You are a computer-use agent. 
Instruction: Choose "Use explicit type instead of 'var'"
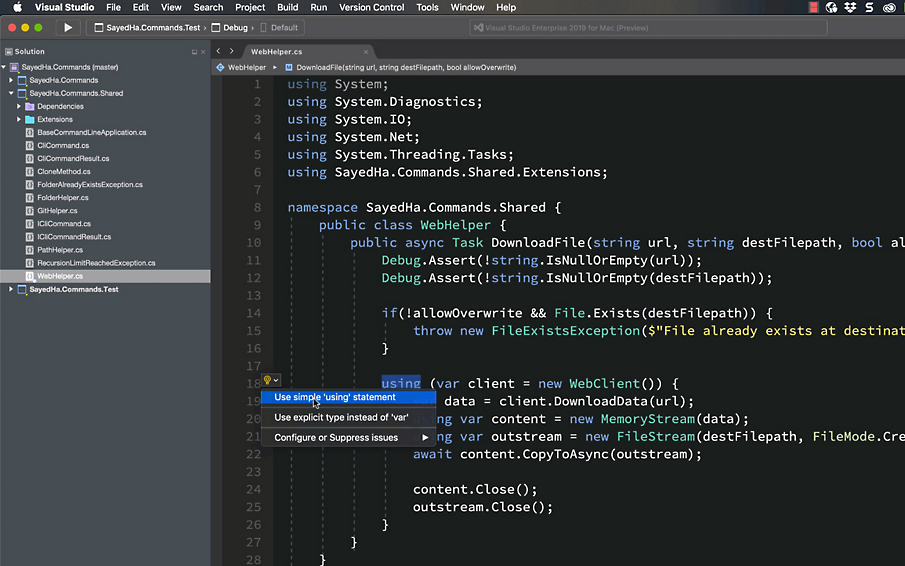[341, 417]
